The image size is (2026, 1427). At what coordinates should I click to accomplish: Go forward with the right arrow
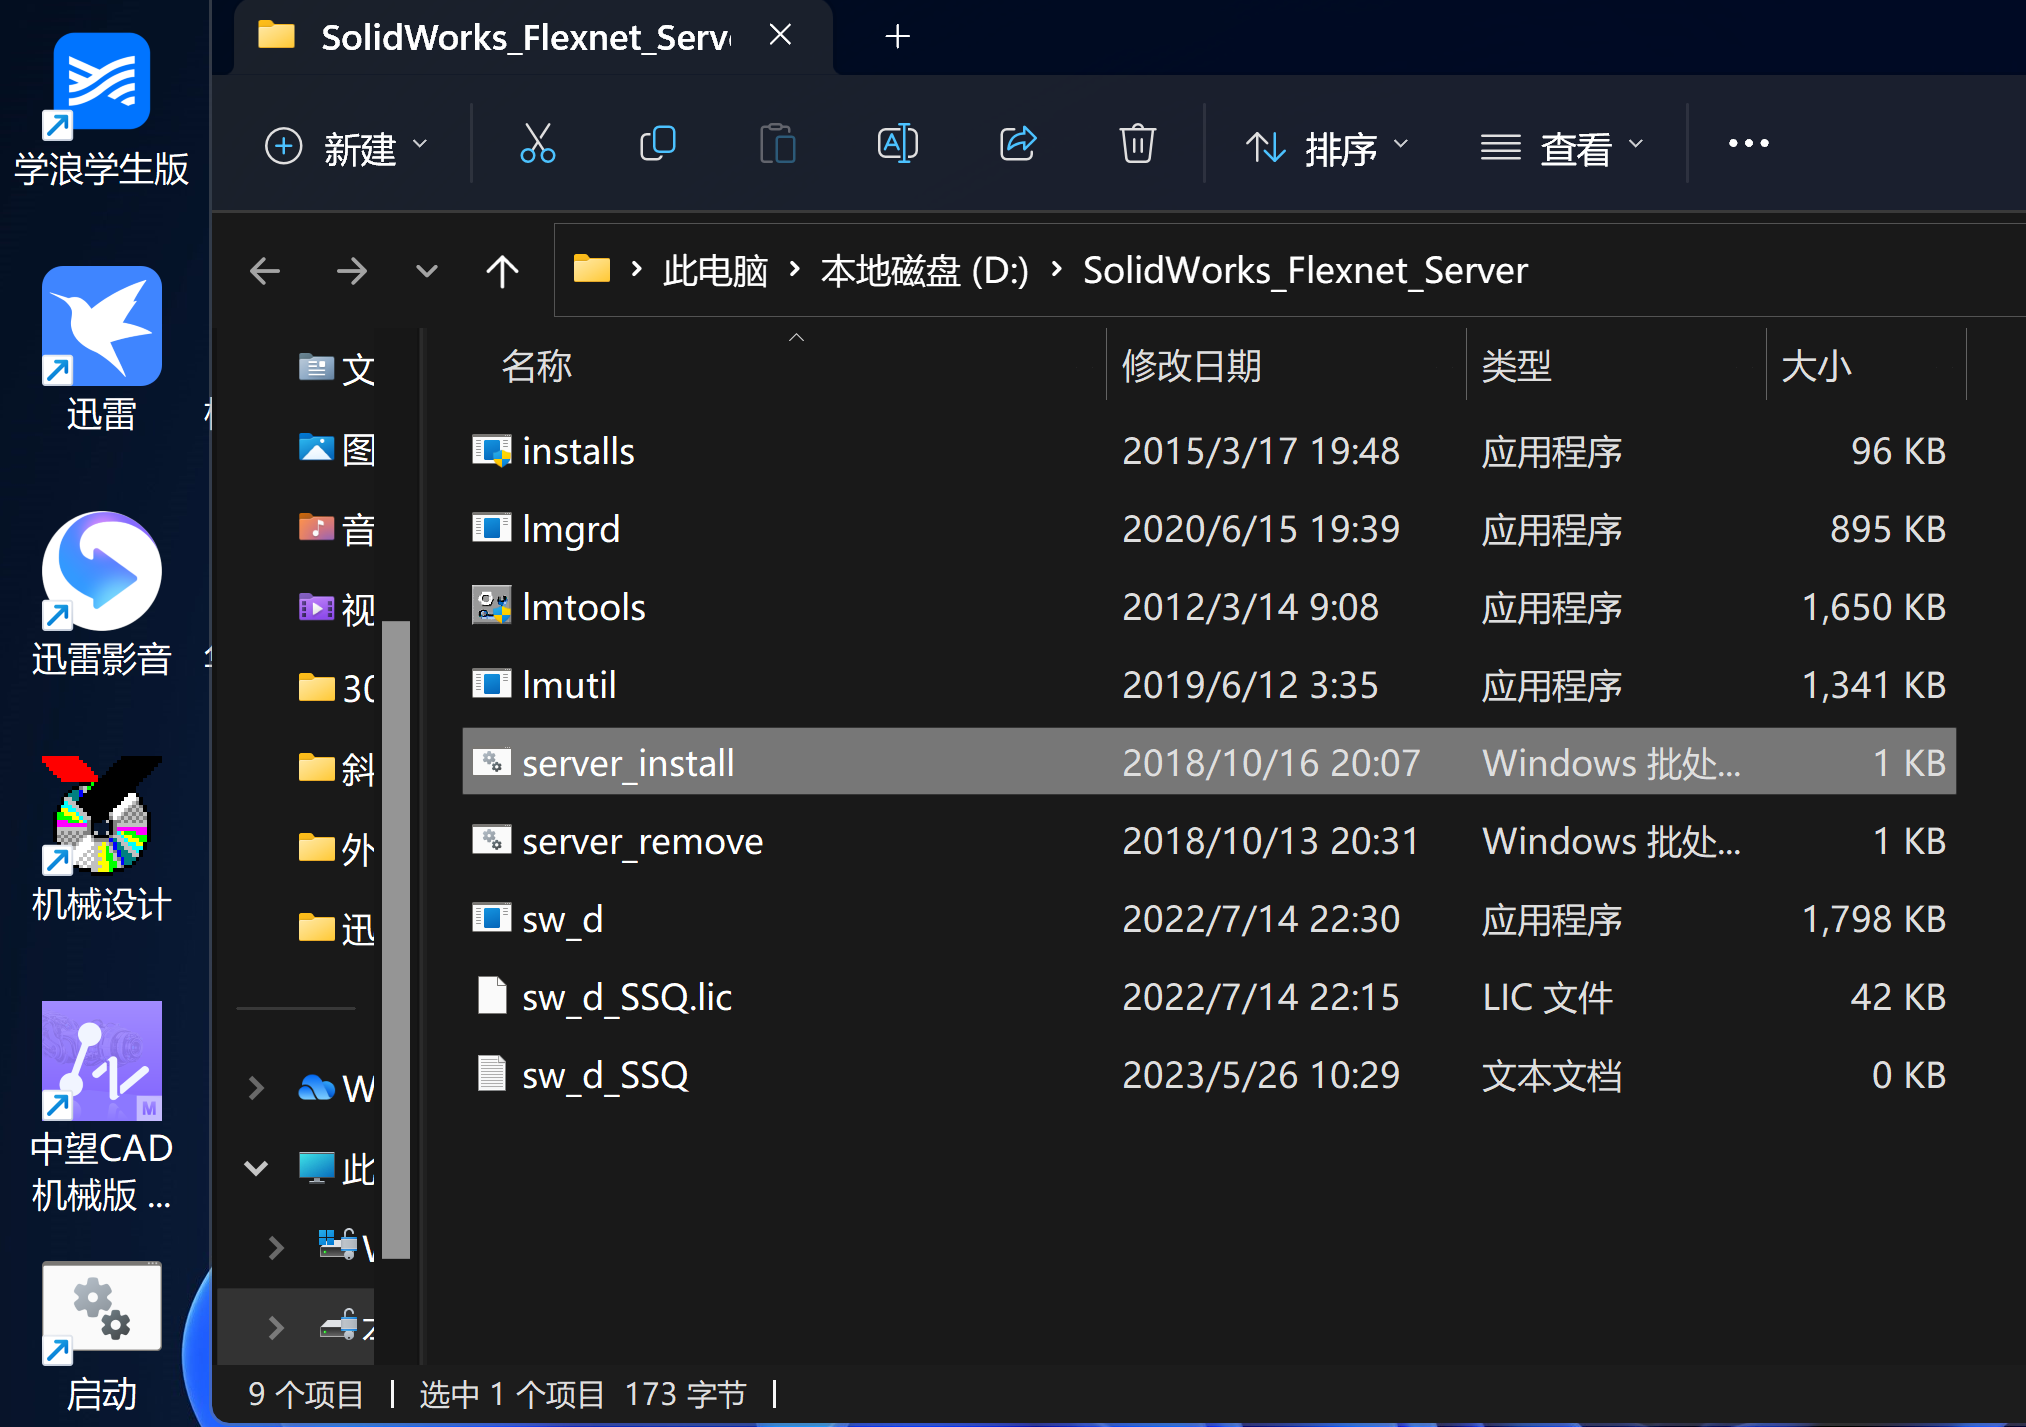tap(351, 271)
